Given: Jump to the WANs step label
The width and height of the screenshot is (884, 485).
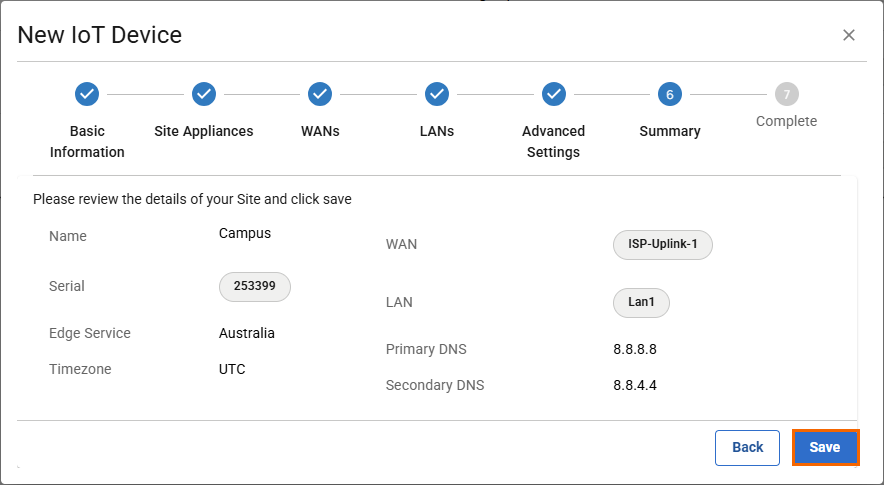Looking at the screenshot, I should [320, 131].
